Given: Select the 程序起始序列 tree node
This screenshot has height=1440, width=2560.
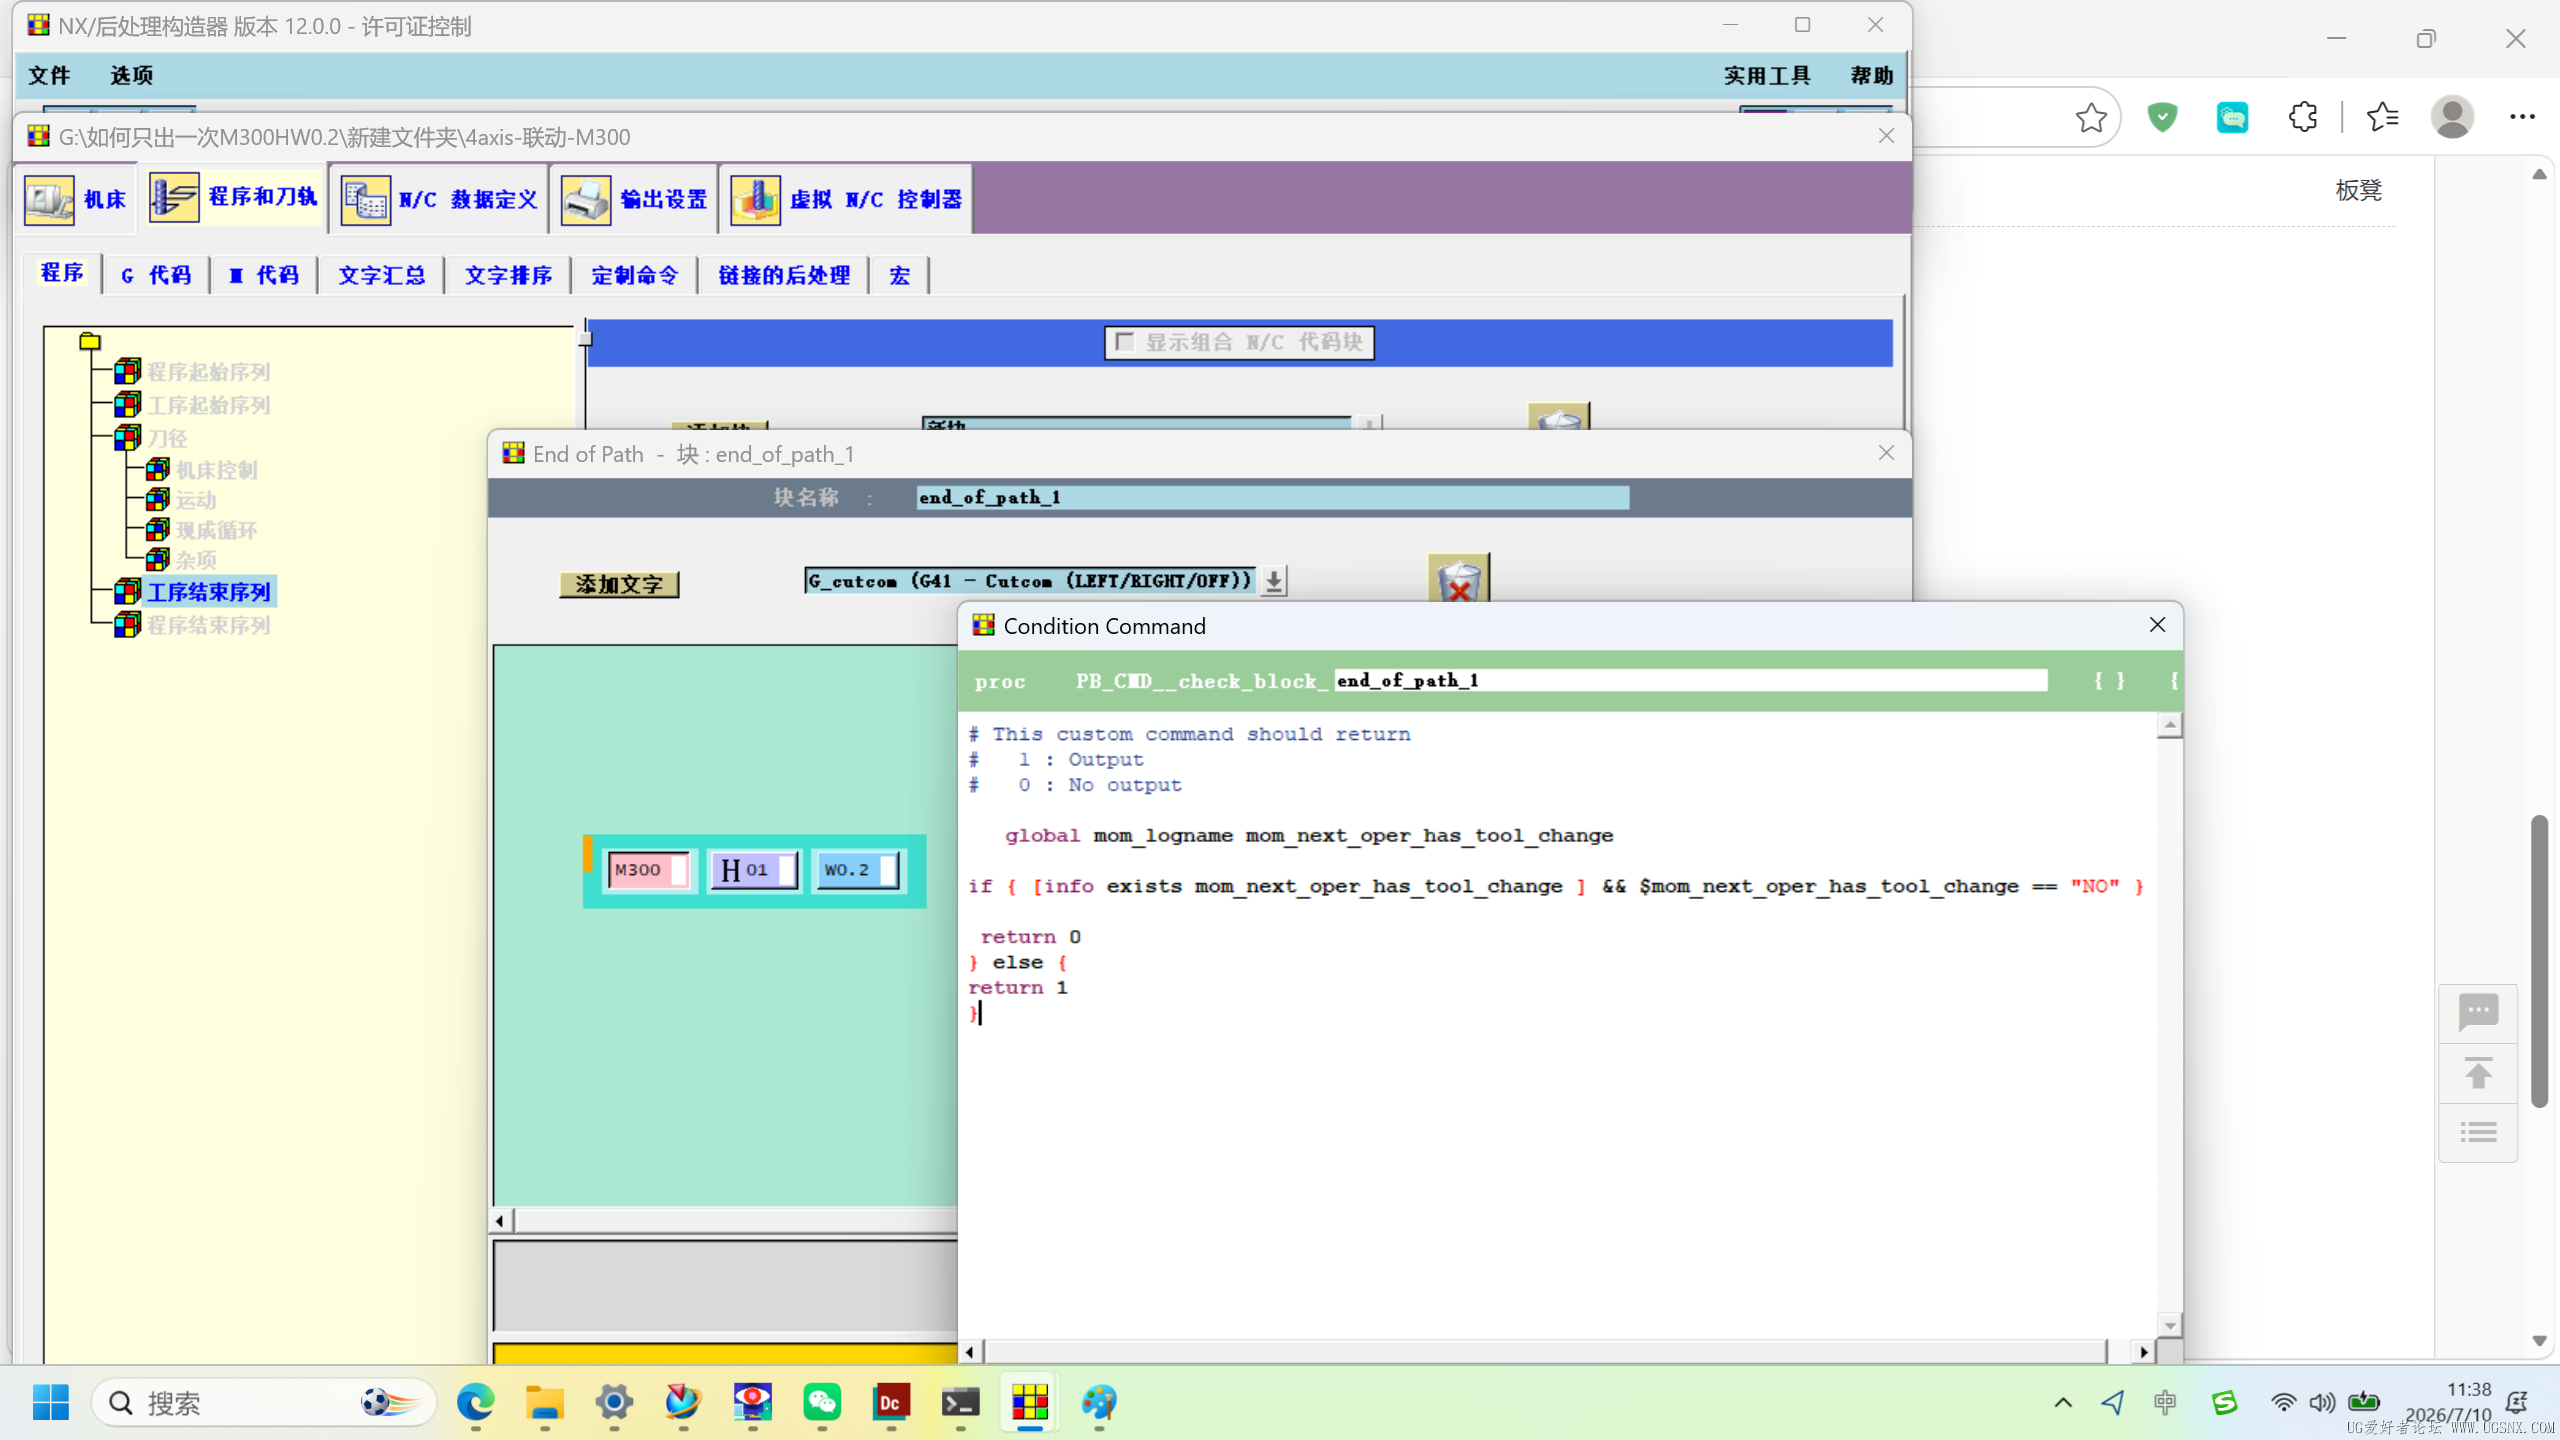Looking at the screenshot, I should click(209, 372).
